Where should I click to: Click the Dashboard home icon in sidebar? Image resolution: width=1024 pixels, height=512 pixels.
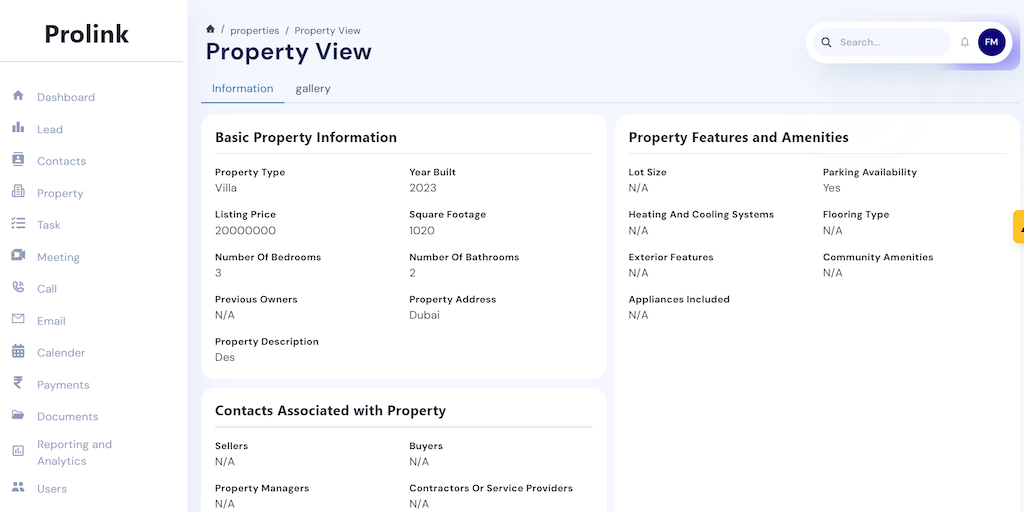click(18, 96)
